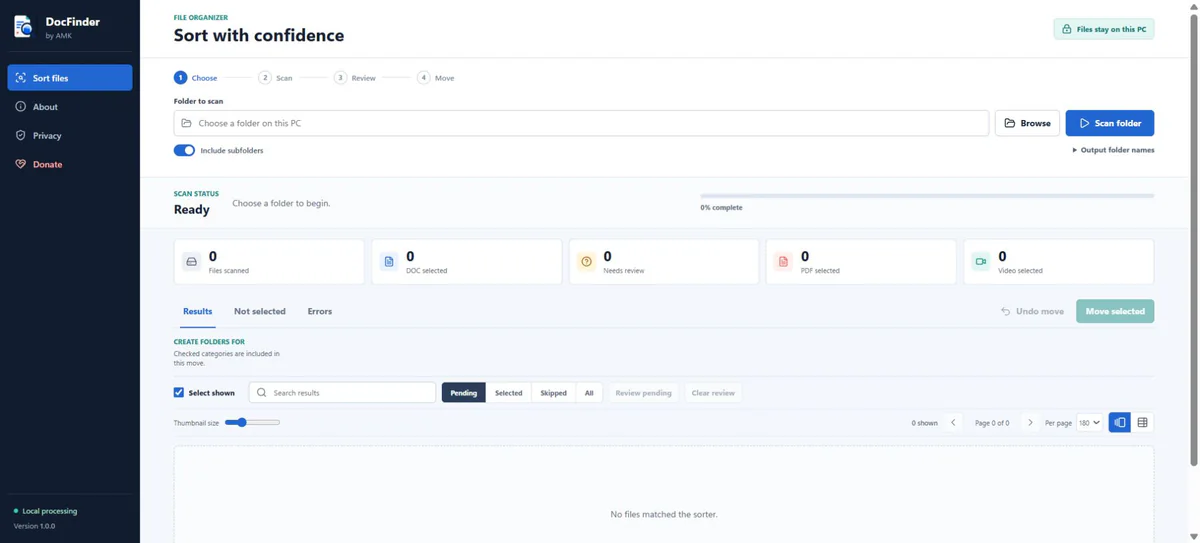Toggle the Include subfolders switch

184,150
